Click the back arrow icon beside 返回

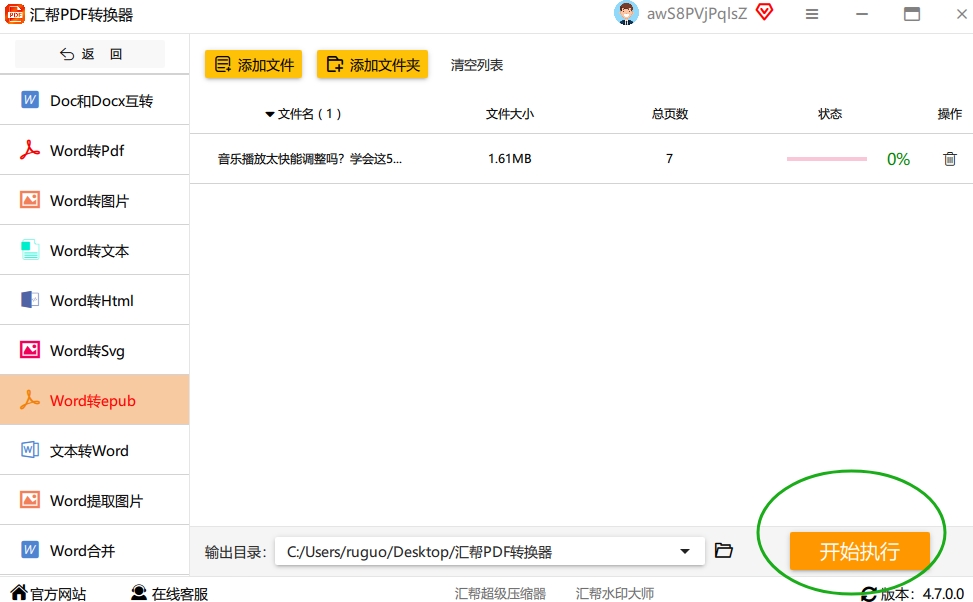click(x=66, y=55)
